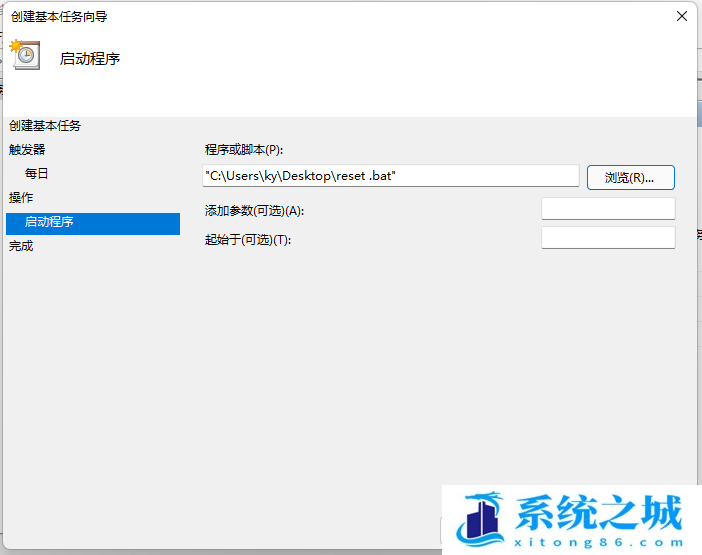Viewport: 702px width, 555px height.
Task: Click the 起始于(可选)(T): label
Action: (x=248, y=240)
